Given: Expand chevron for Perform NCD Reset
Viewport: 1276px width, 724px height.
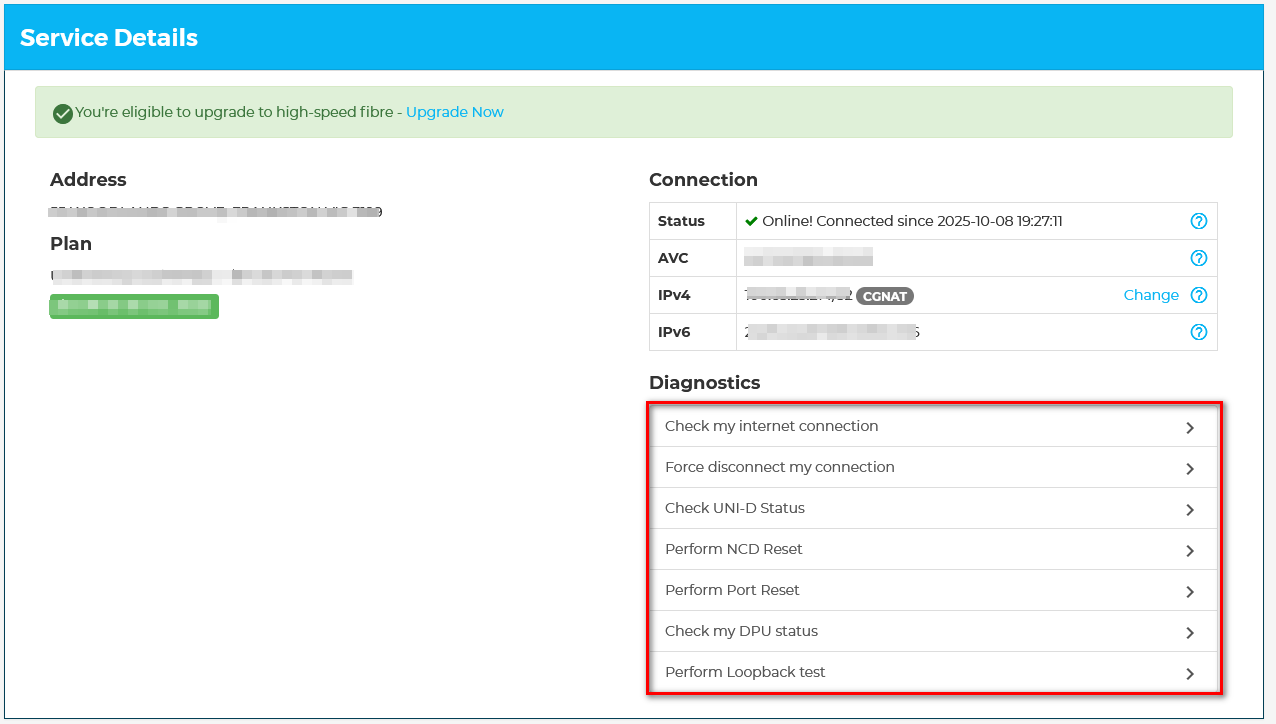Looking at the screenshot, I should [1190, 550].
